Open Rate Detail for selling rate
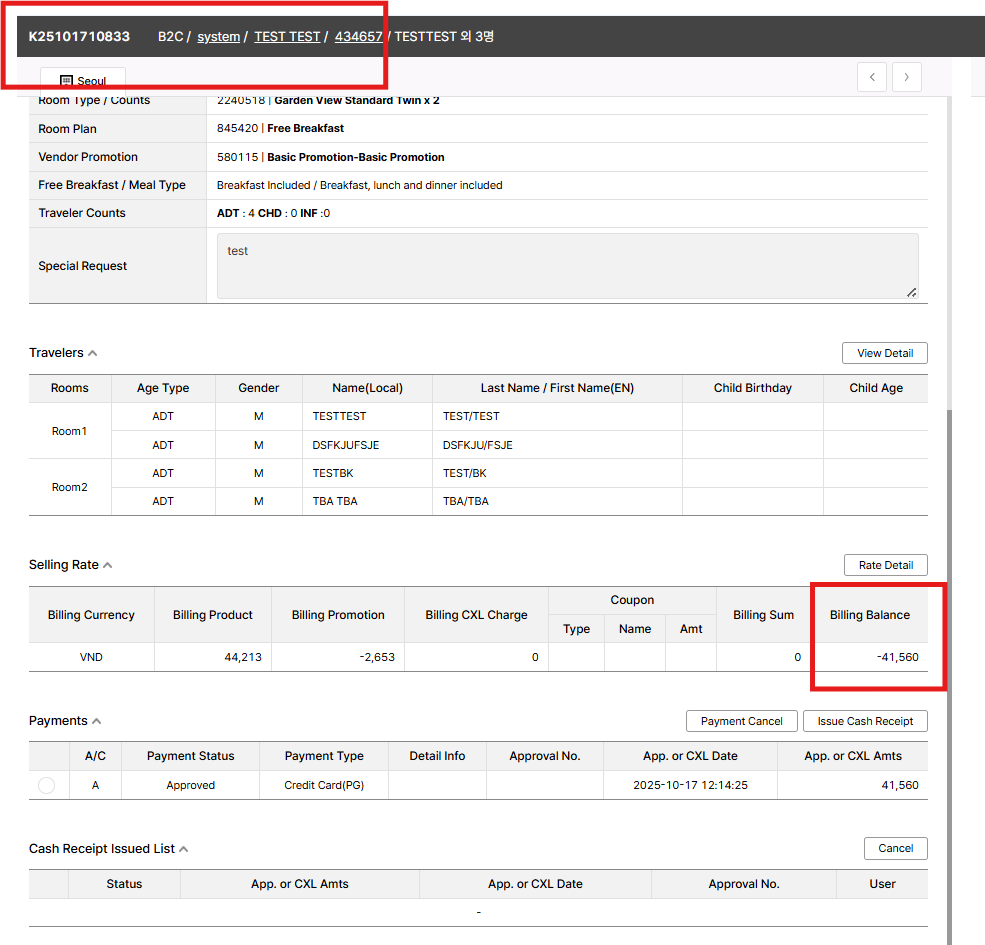This screenshot has height=945, width=985. pos(885,565)
